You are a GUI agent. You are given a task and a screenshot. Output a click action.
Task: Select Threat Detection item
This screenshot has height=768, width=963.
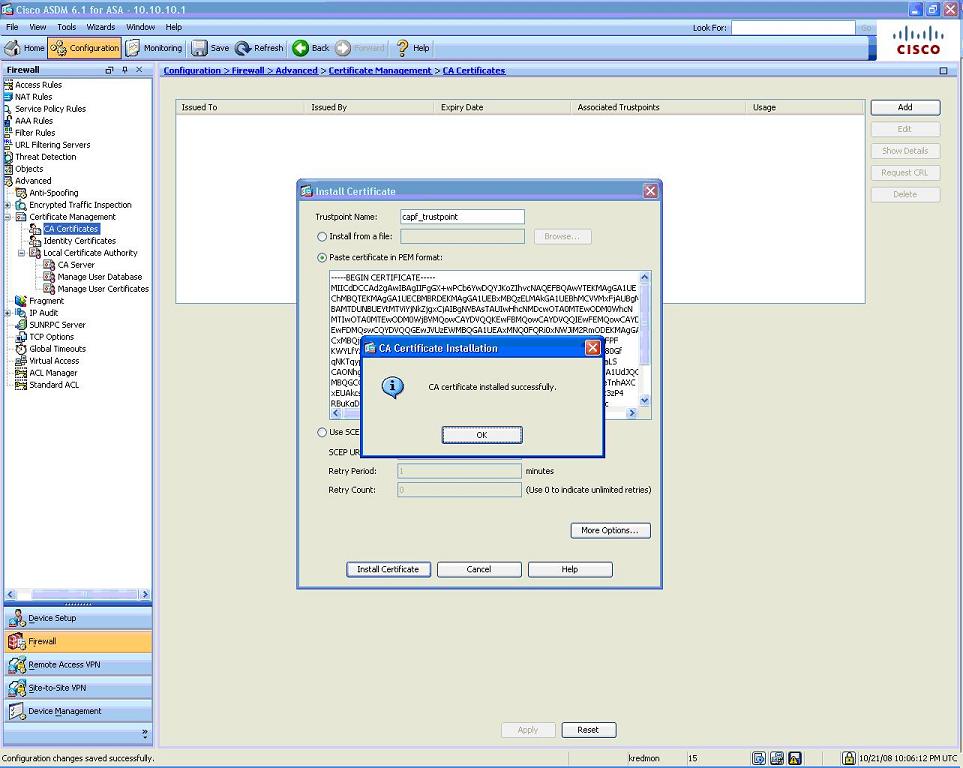[45, 157]
